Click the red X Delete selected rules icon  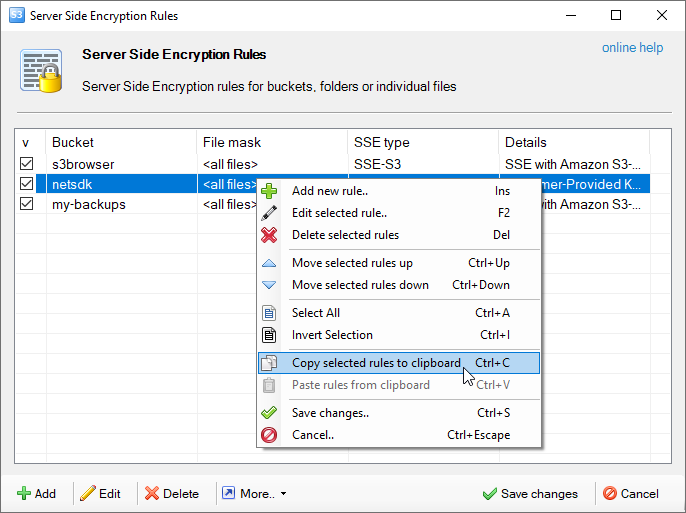[x=269, y=235]
